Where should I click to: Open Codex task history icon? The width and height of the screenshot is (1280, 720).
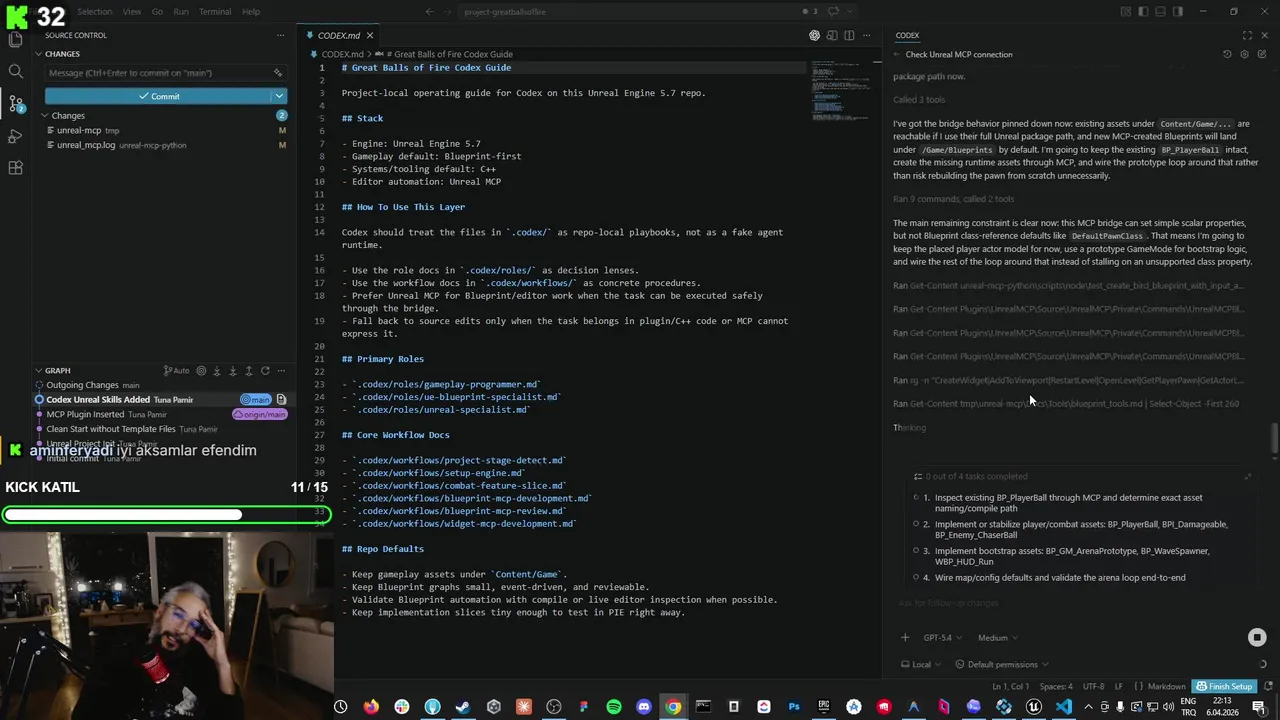[1227, 54]
